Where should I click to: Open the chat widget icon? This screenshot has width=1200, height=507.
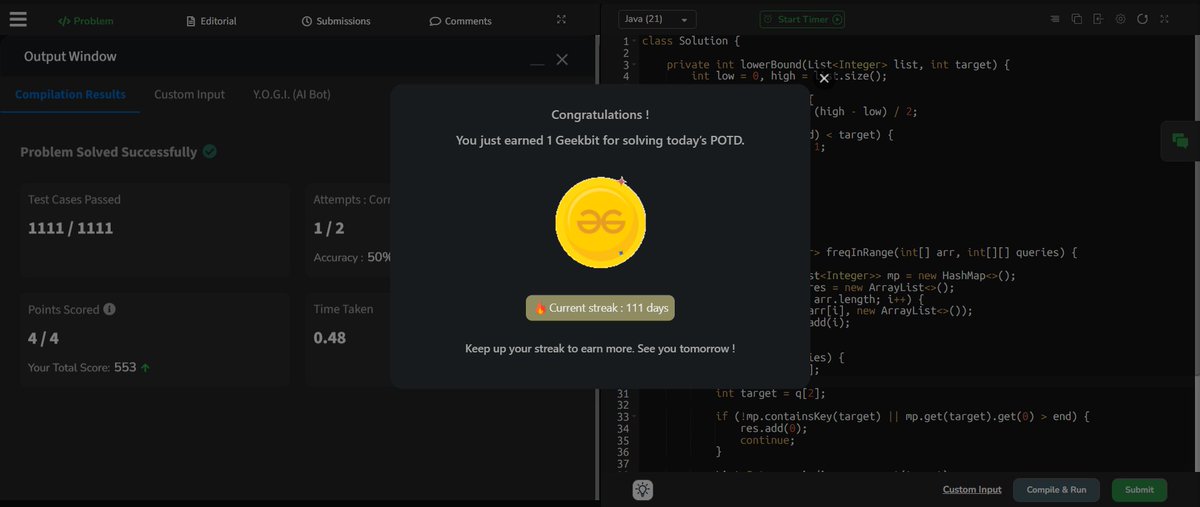[1180, 141]
